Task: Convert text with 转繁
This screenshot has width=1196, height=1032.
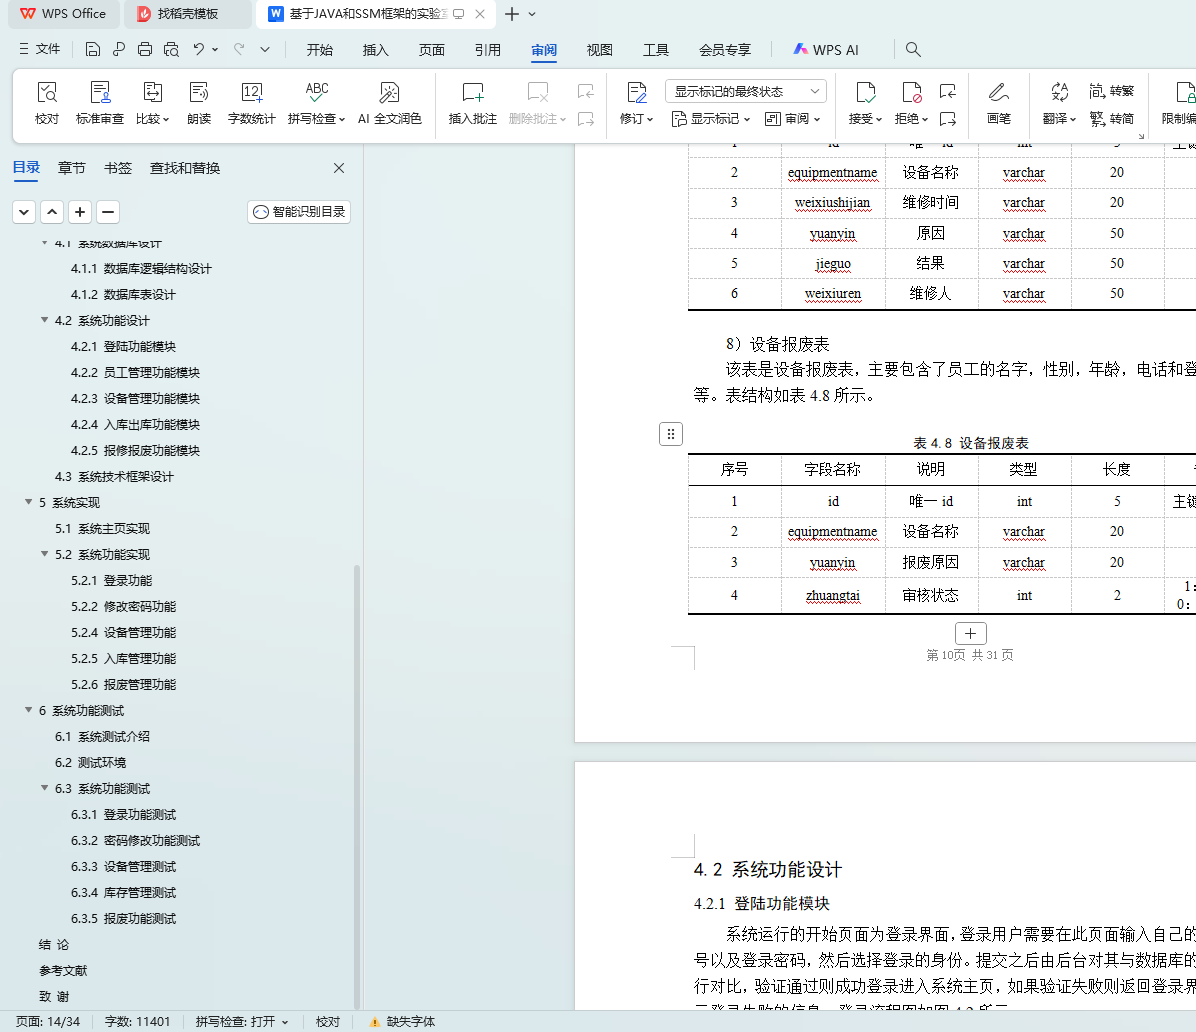Action: 1112,91
